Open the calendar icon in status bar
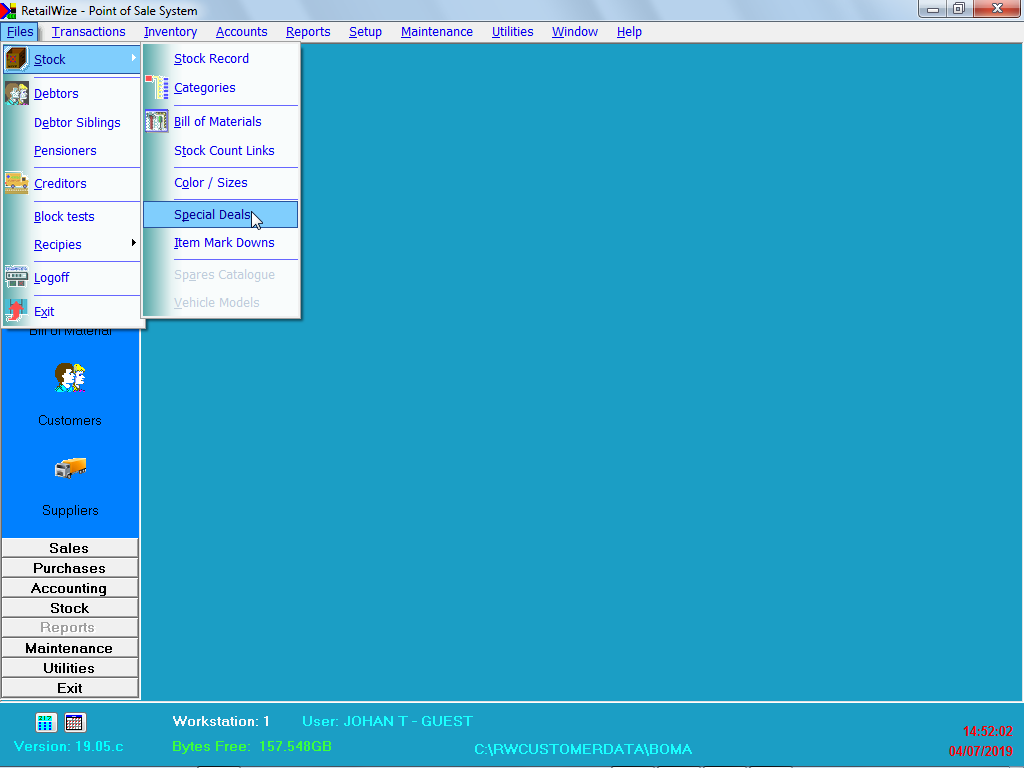This screenshot has width=1024, height=768. click(75, 722)
